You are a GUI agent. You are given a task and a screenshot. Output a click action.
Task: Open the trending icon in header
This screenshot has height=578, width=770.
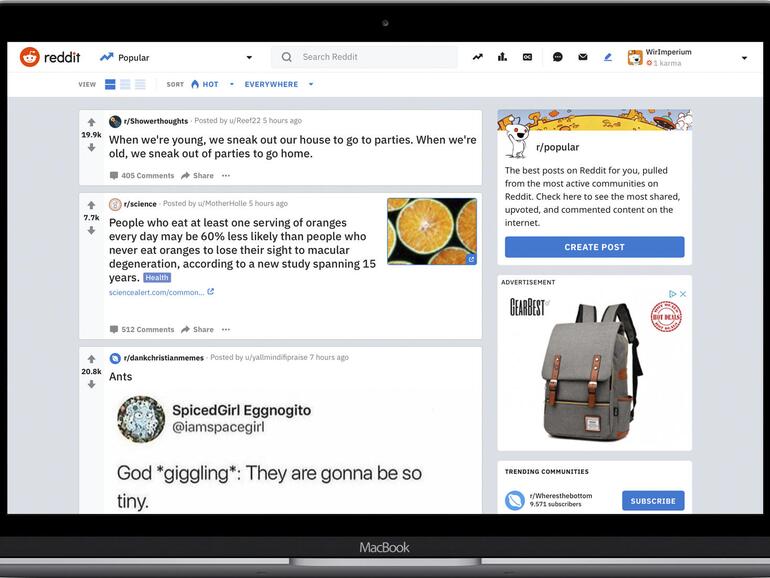(x=477, y=57)
